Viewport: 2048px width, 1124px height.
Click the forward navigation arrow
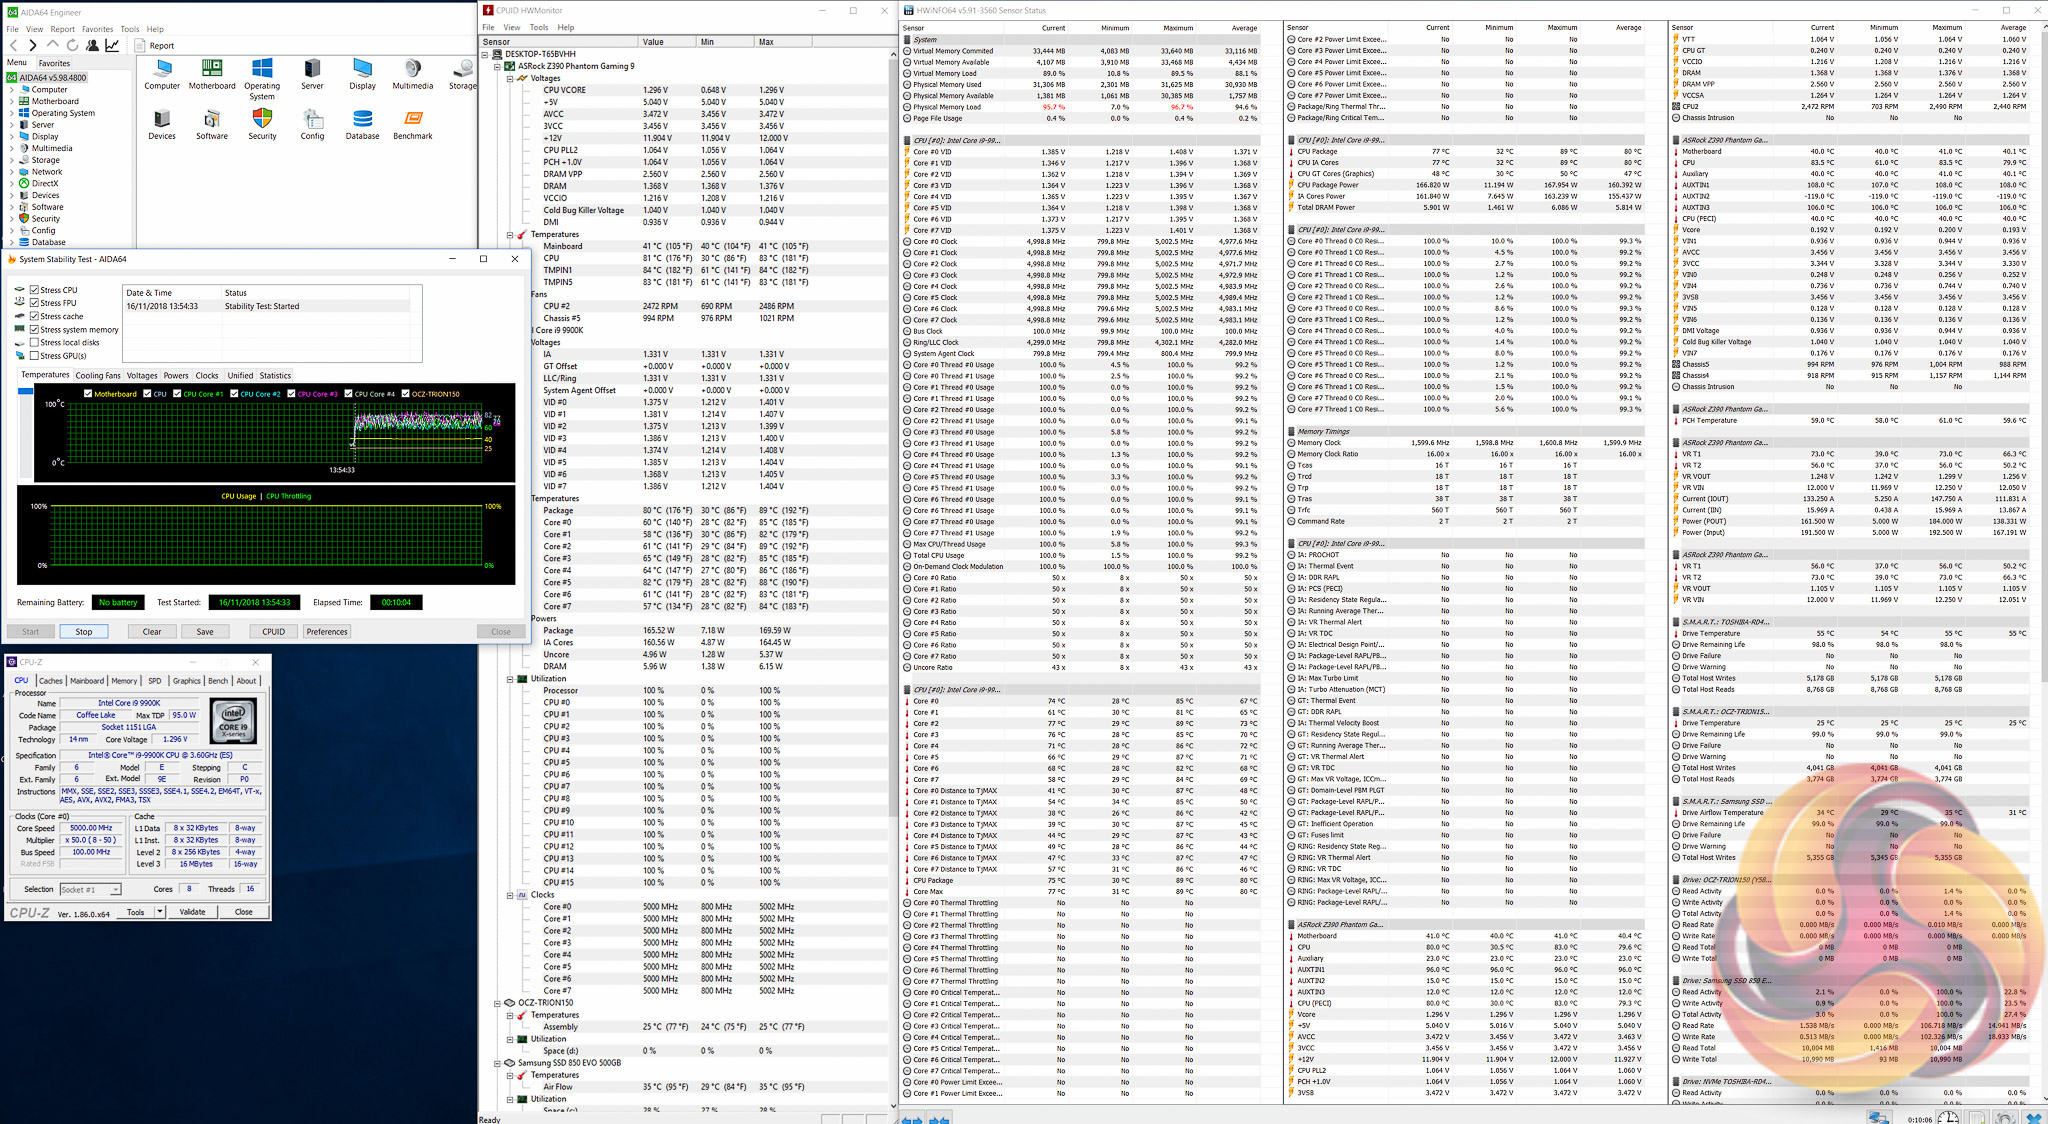[x=33, y=45]
